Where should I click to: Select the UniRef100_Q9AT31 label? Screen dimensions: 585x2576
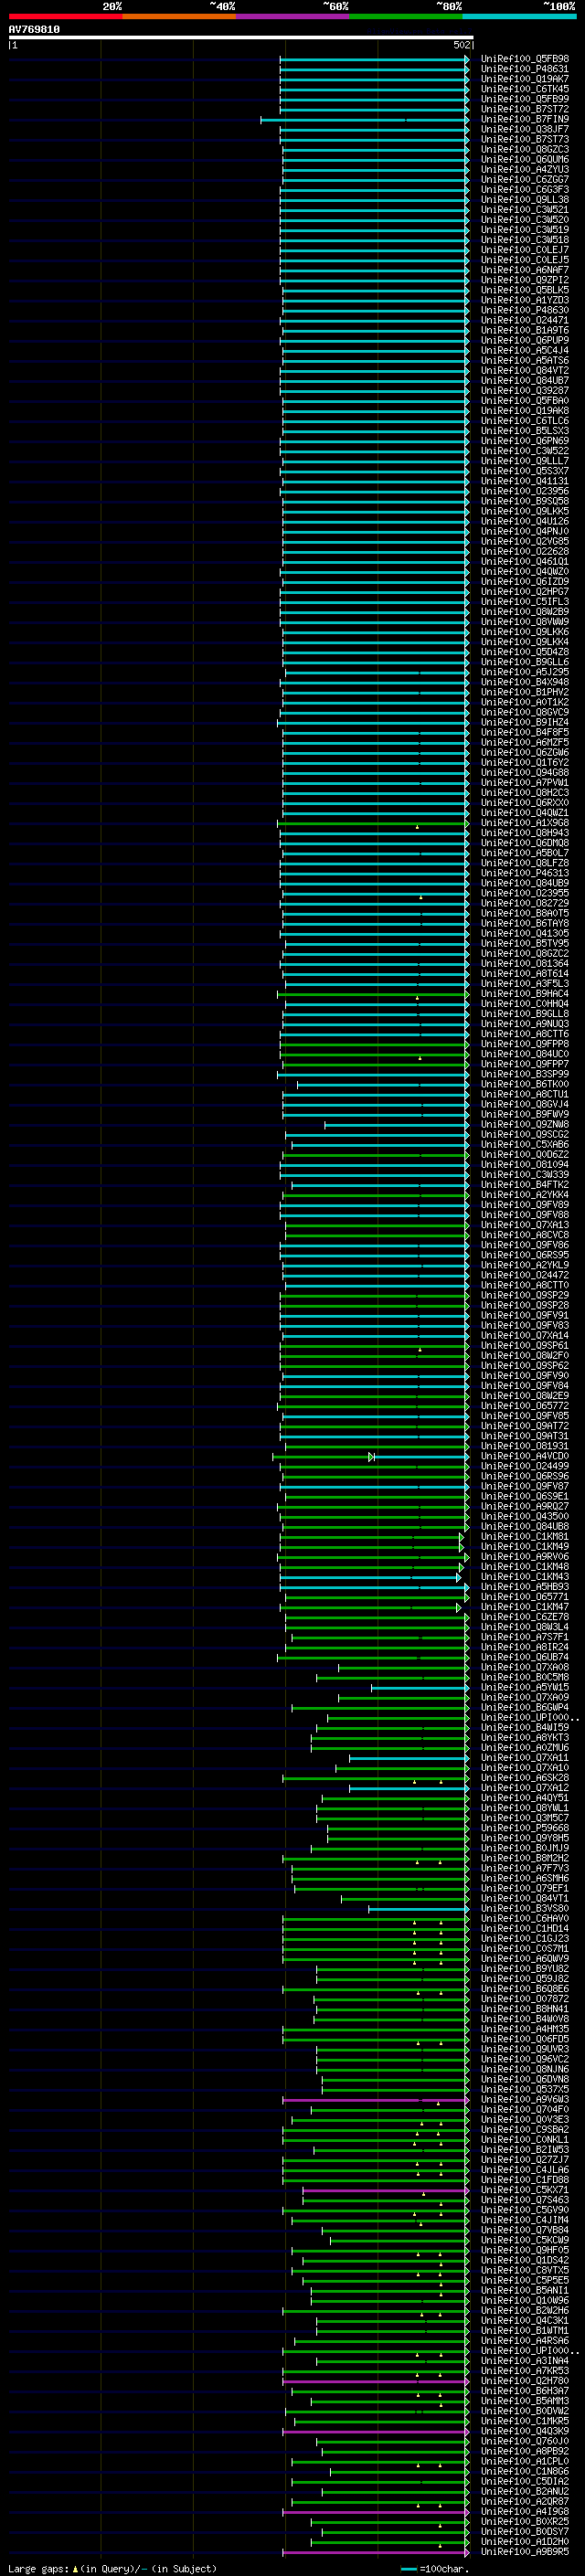coord(524,1436)
